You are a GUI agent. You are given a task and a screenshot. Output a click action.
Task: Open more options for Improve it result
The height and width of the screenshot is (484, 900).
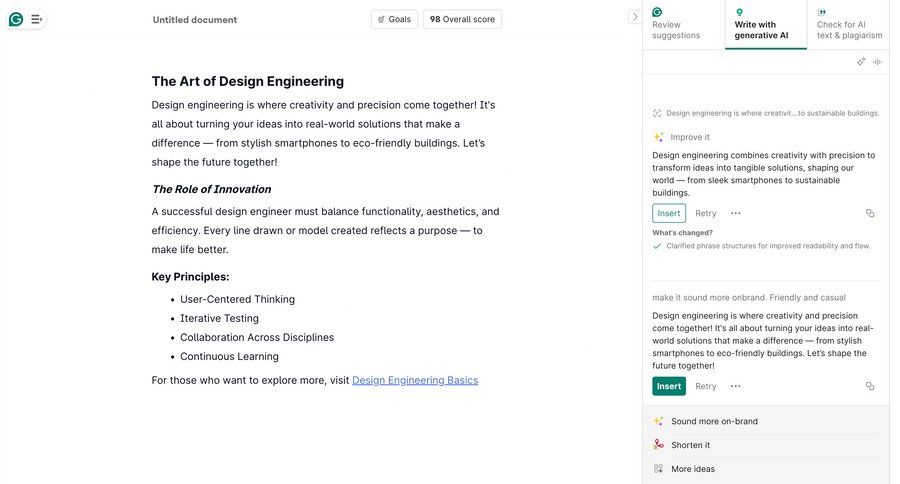(x=735, y=213)
